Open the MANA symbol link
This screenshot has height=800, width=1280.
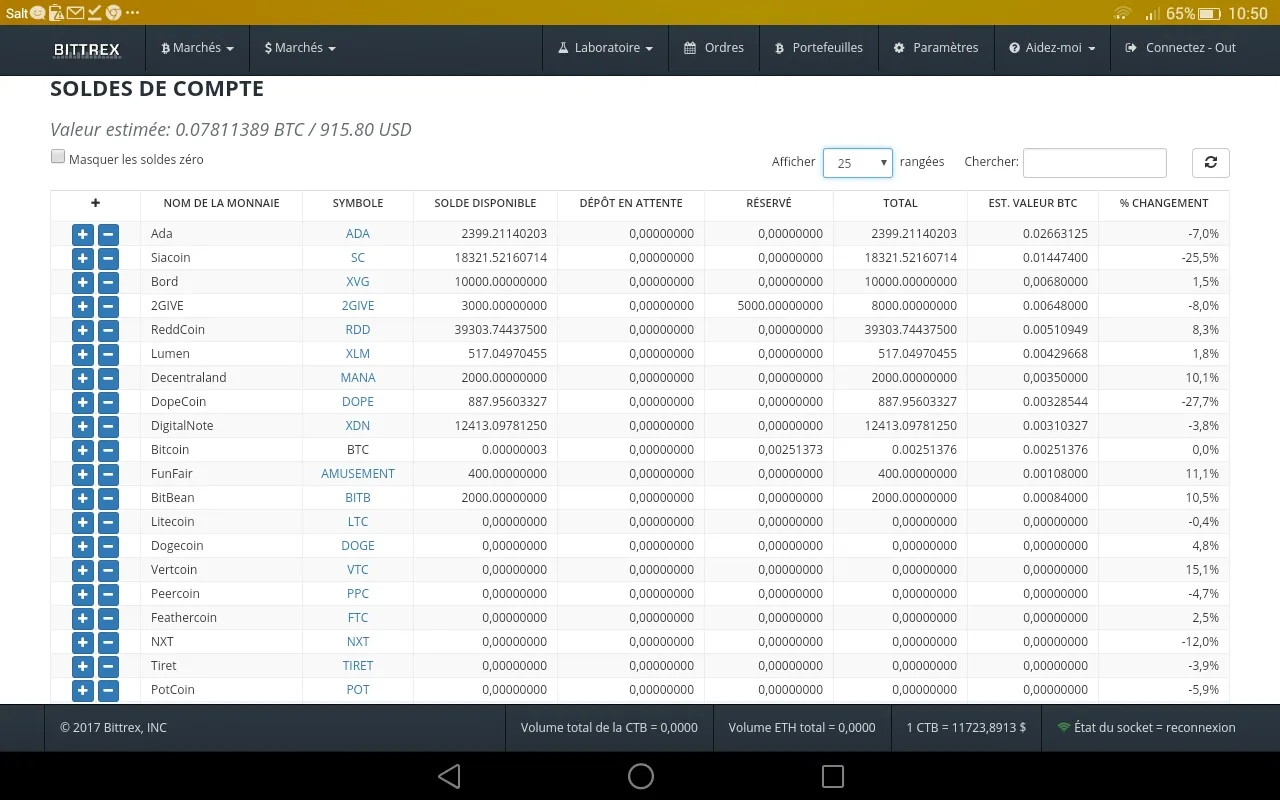pyautogui.click(x=358, y=378)
